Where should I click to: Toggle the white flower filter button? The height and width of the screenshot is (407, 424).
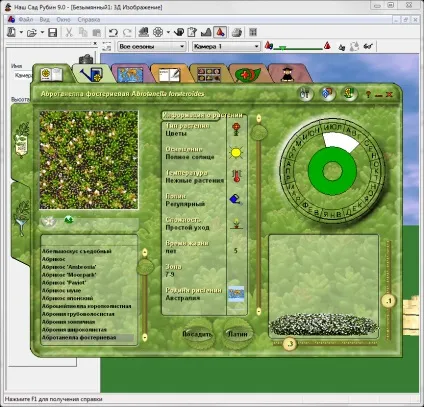(49, 221)
